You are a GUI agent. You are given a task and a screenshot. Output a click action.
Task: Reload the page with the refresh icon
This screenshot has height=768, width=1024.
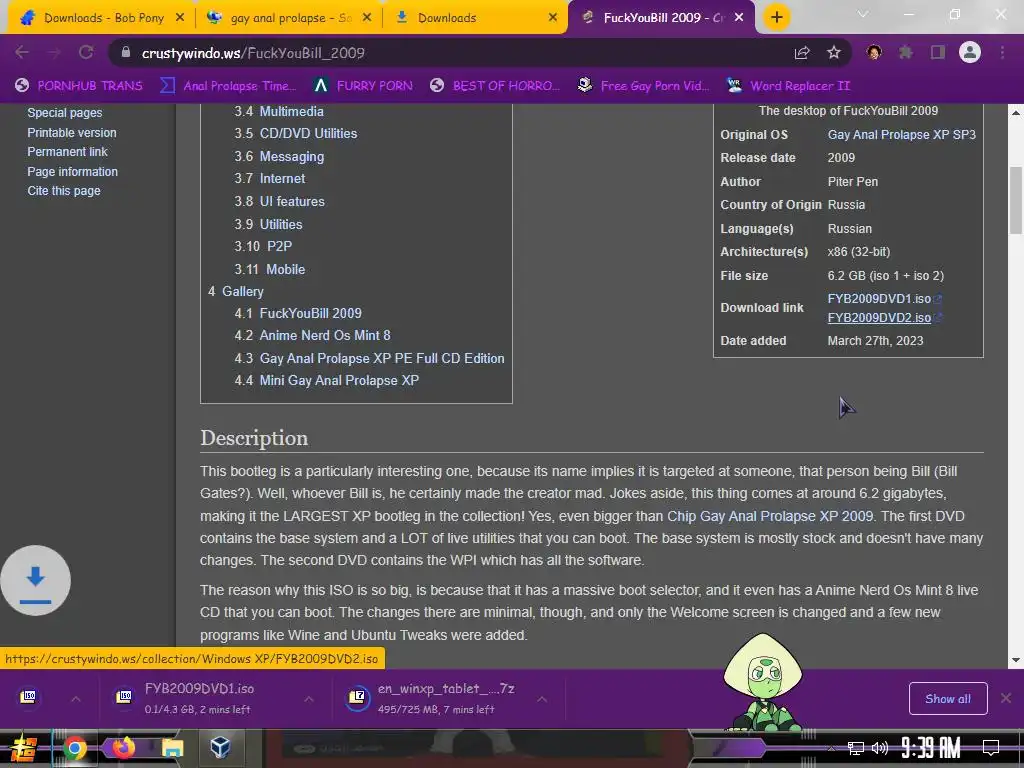click(x=86, y=52)
